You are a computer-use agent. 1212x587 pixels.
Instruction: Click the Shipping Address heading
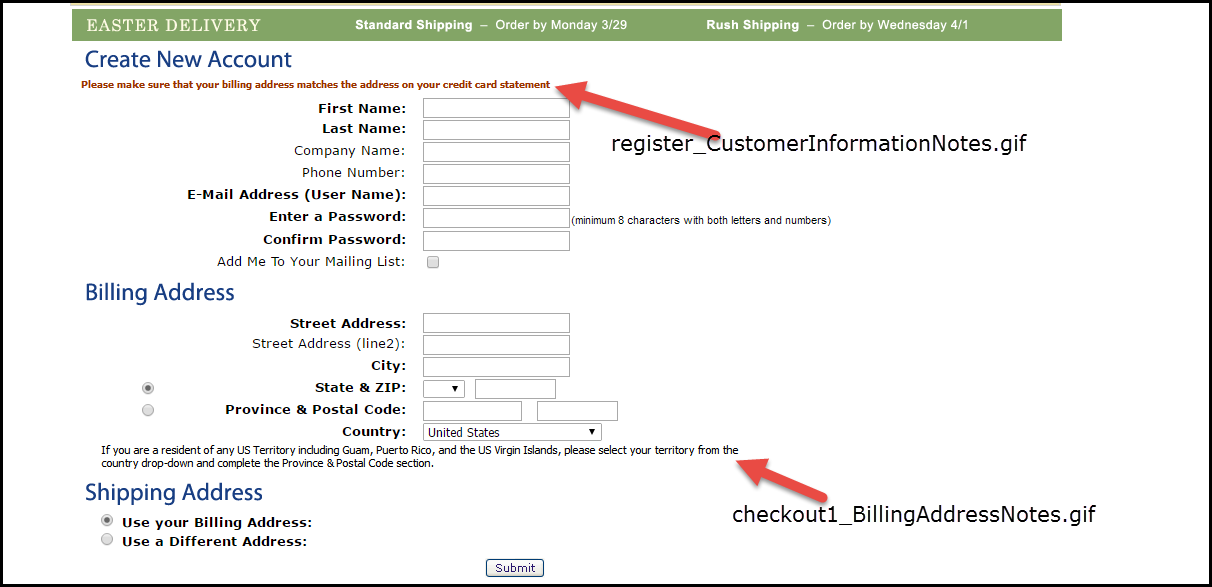pyautogui.click(x=174, y=493)
